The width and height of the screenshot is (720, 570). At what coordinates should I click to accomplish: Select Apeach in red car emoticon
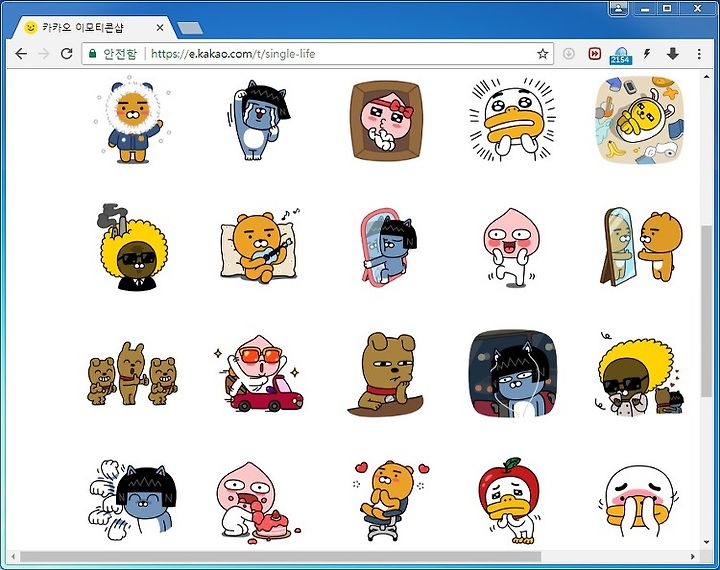click(258, 374)
